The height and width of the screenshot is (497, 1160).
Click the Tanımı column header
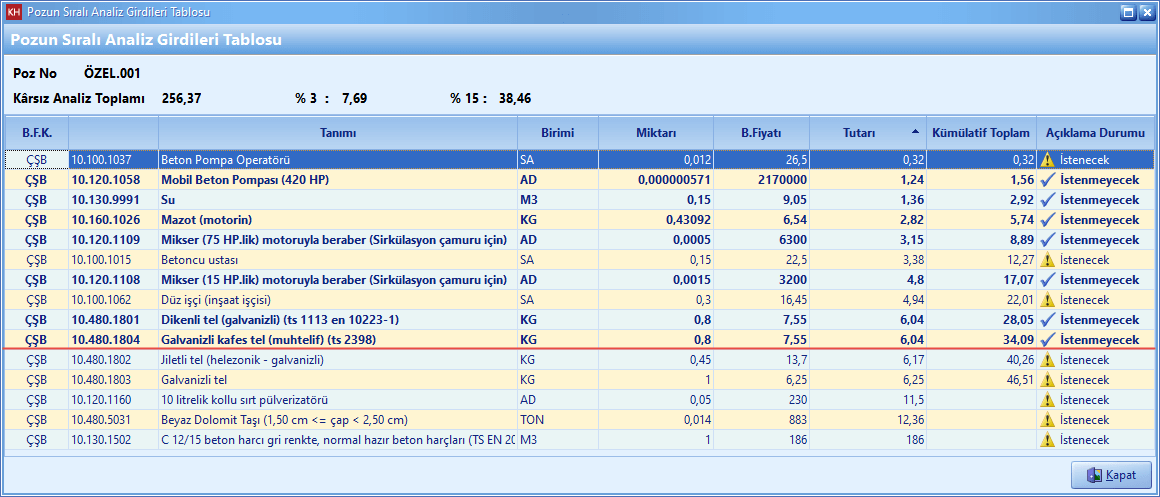tap(337, 132)
